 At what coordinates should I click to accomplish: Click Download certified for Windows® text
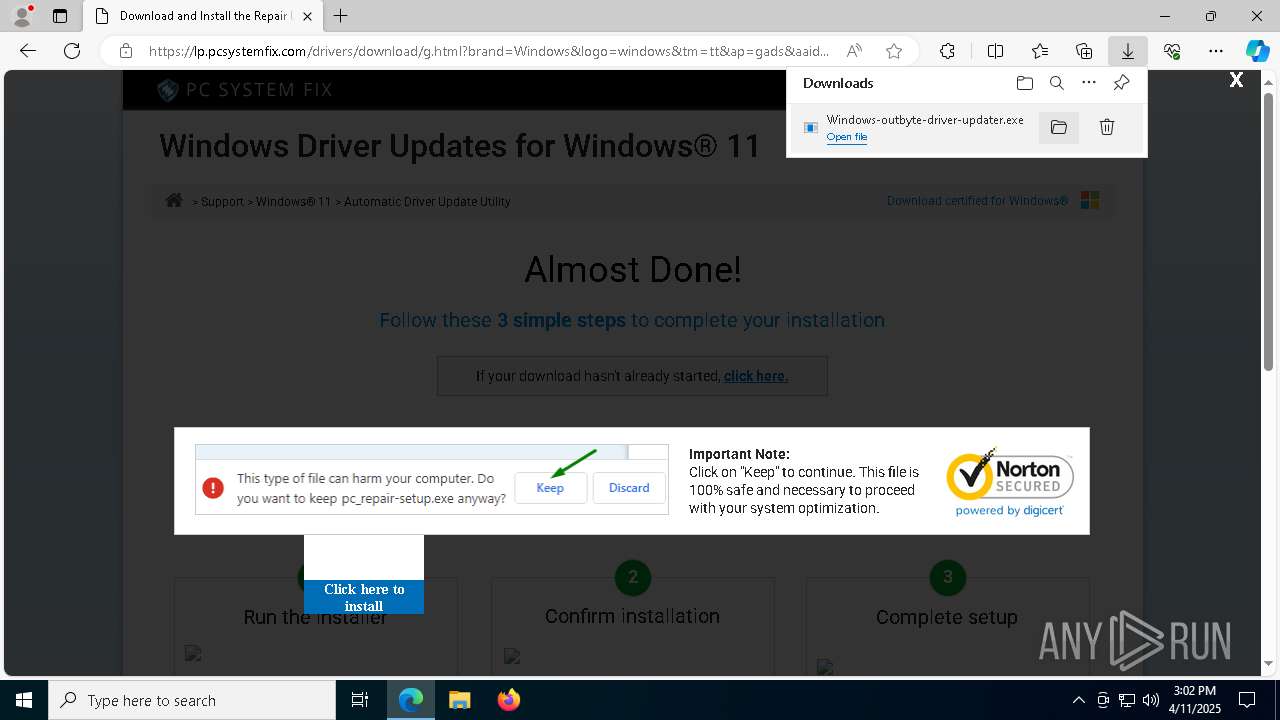[x=977, y=200]
